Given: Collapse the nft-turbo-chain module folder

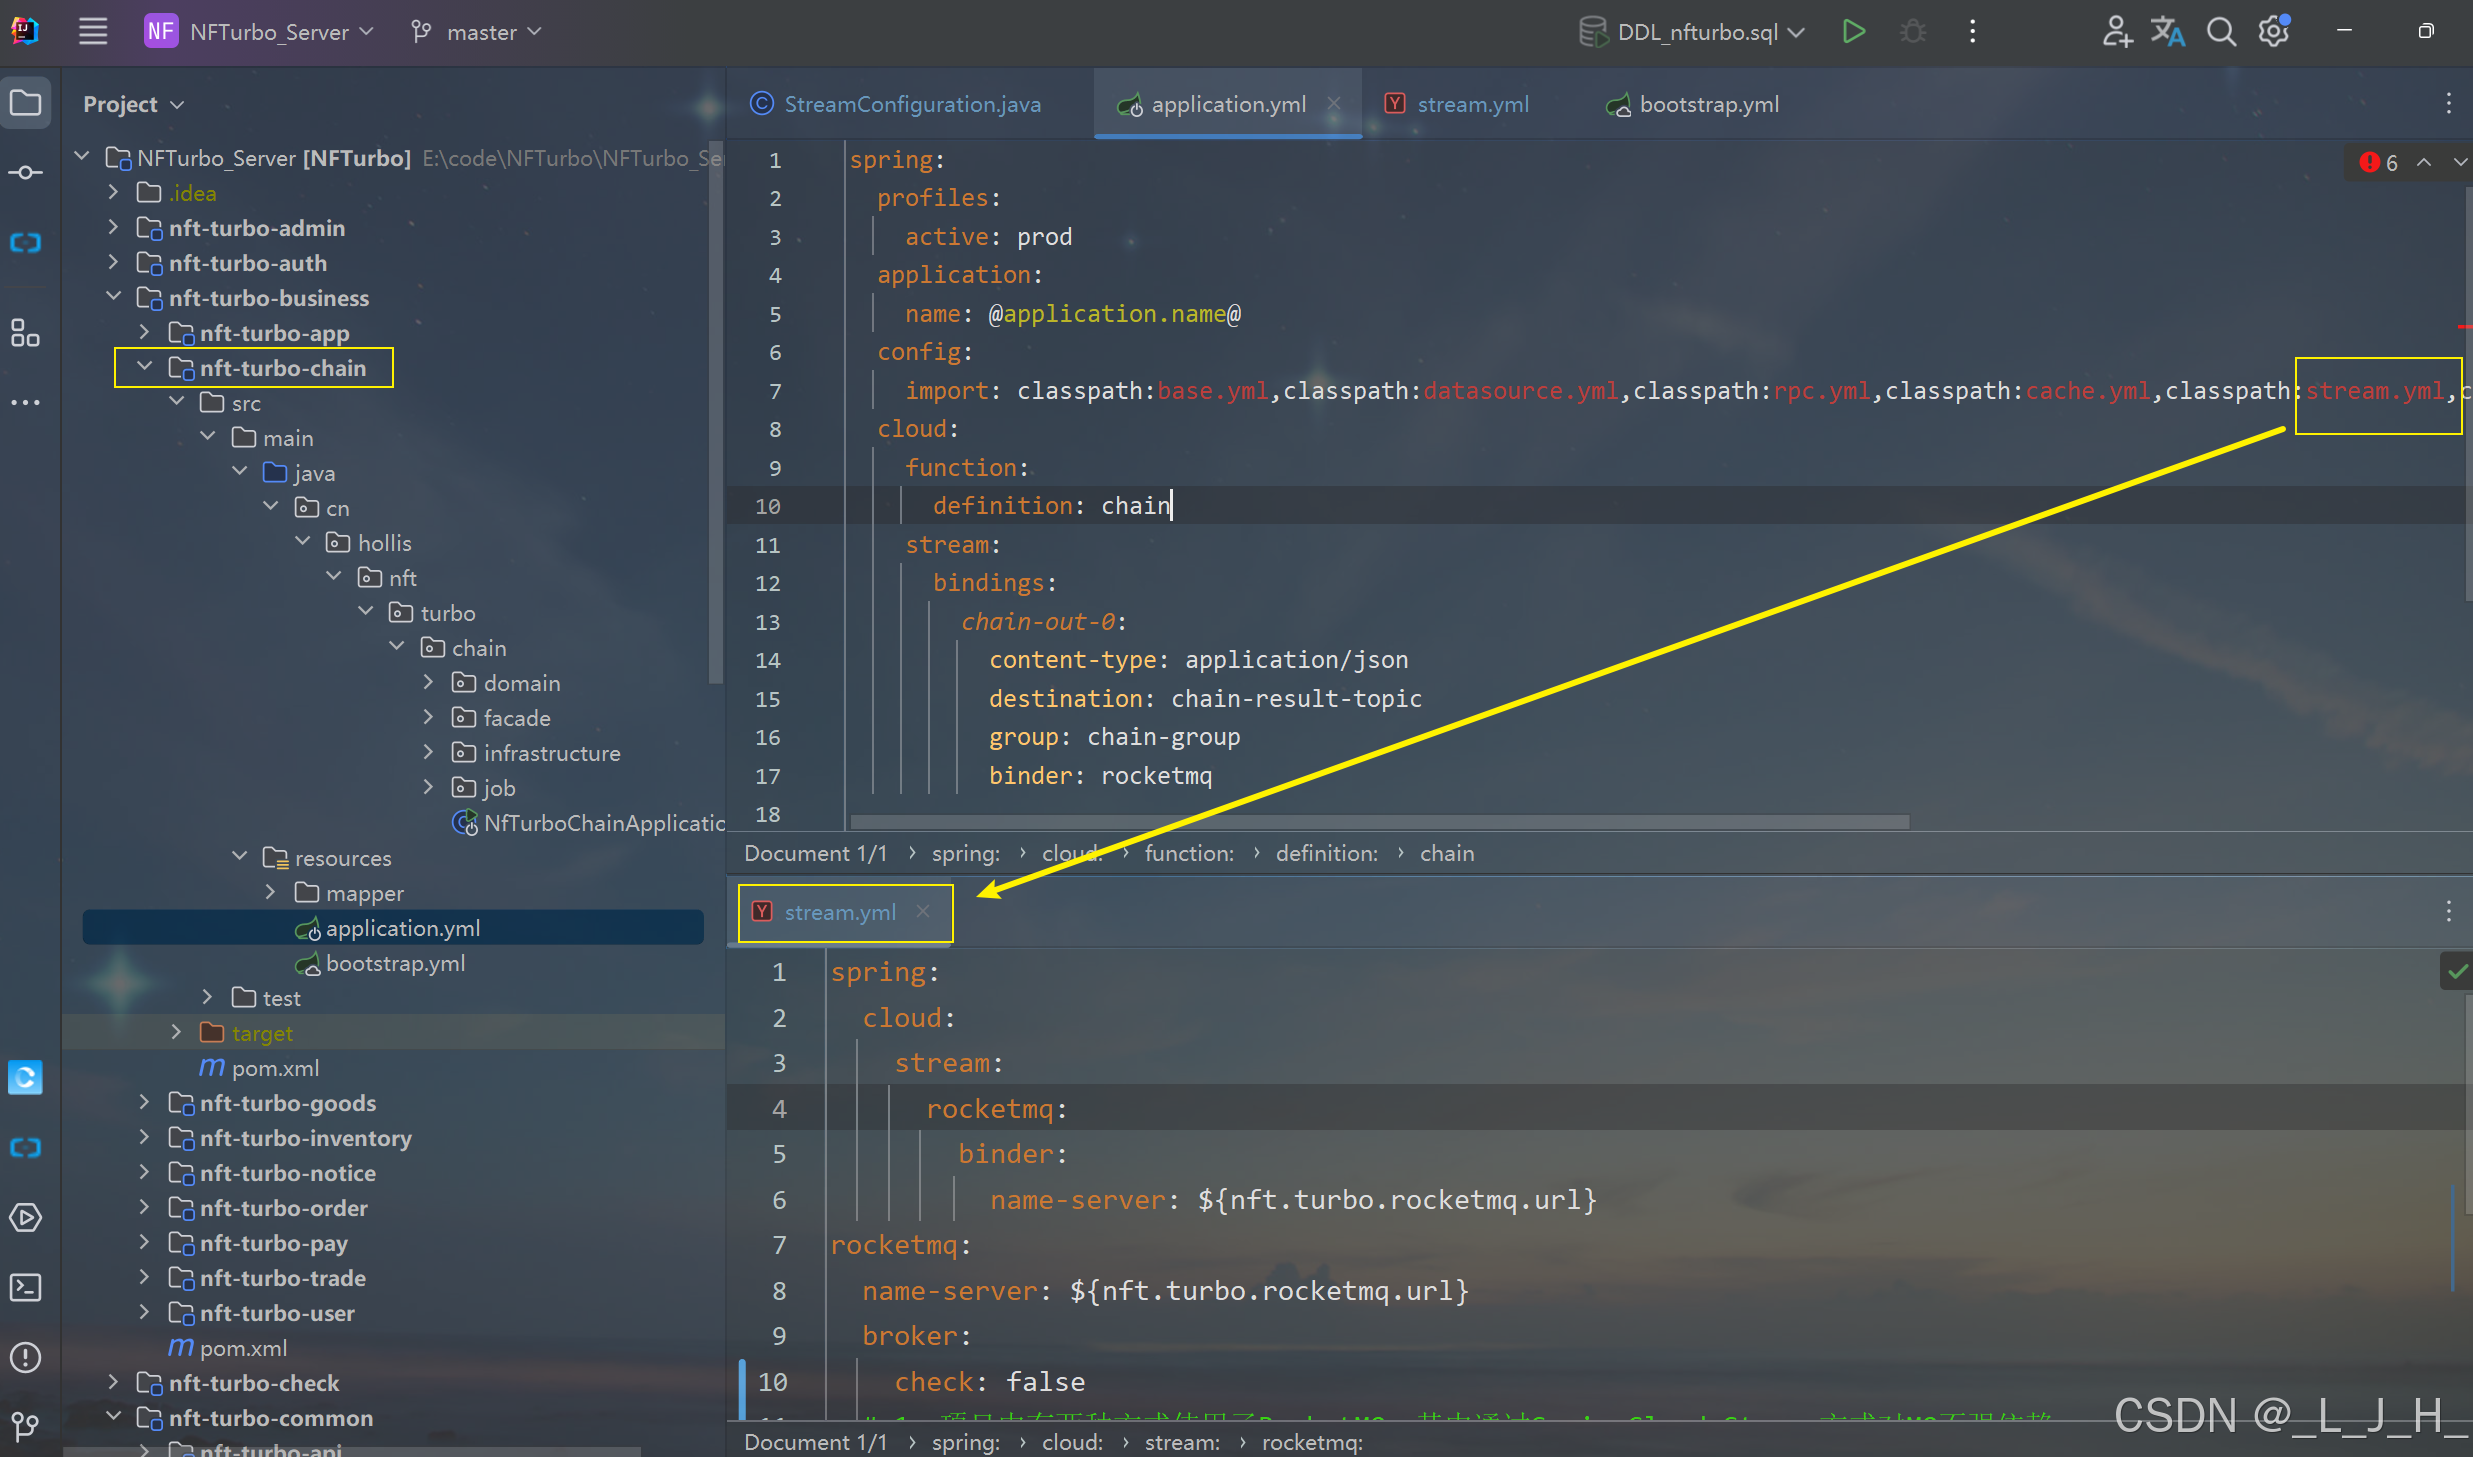Looking at the screenshot, I should click(145, 367).
